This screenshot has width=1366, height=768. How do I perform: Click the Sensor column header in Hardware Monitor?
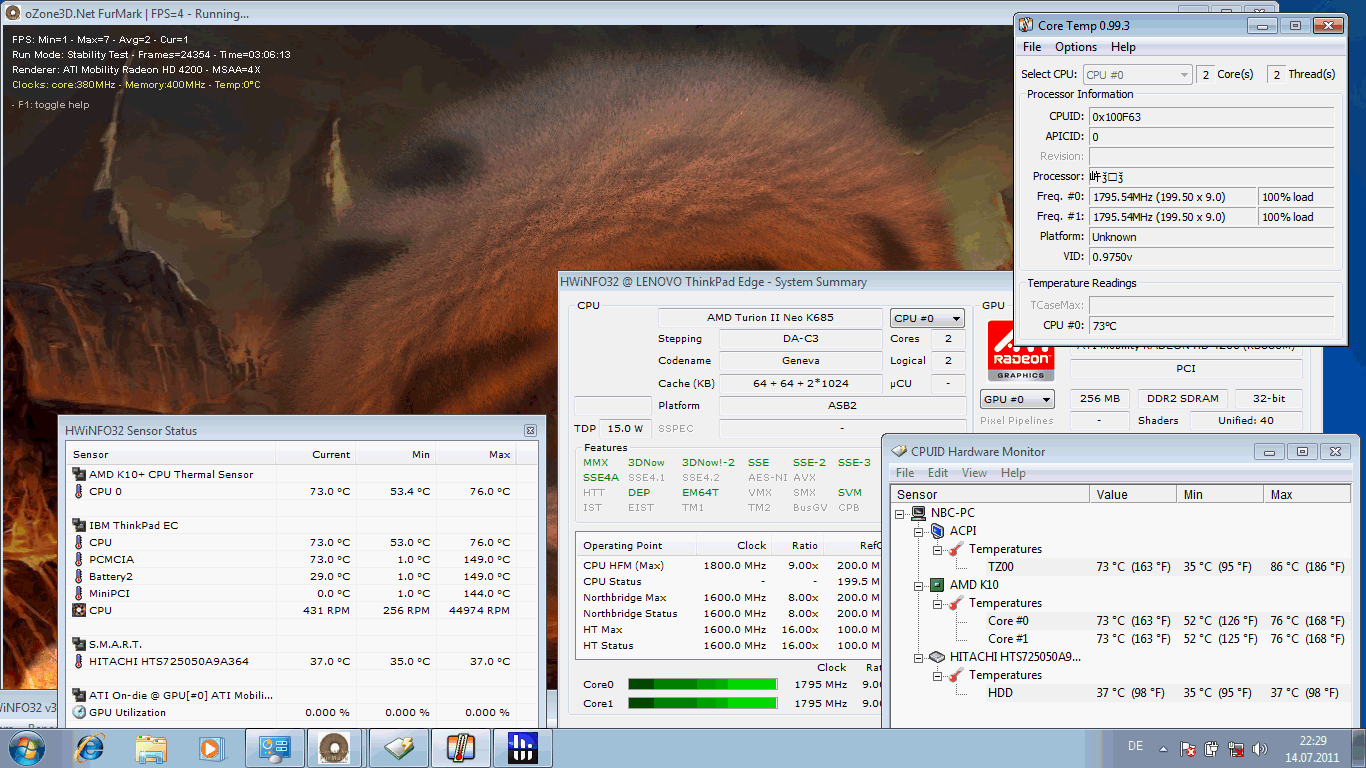[990, 494]
